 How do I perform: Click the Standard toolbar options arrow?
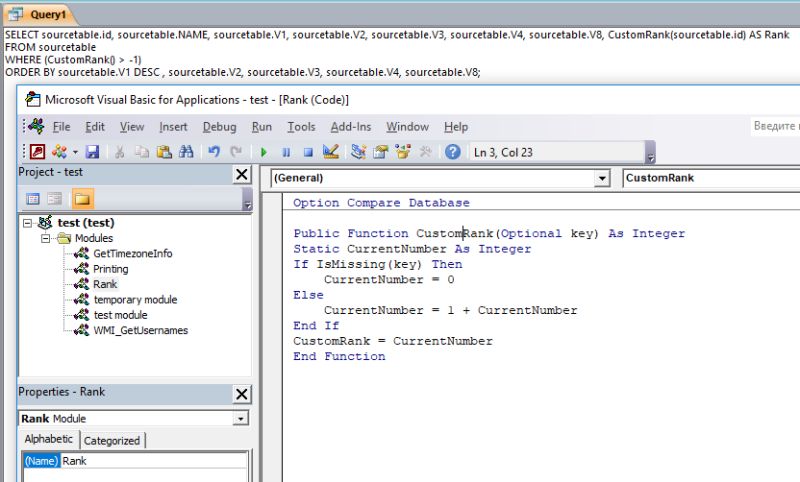(x=650, y=153)
